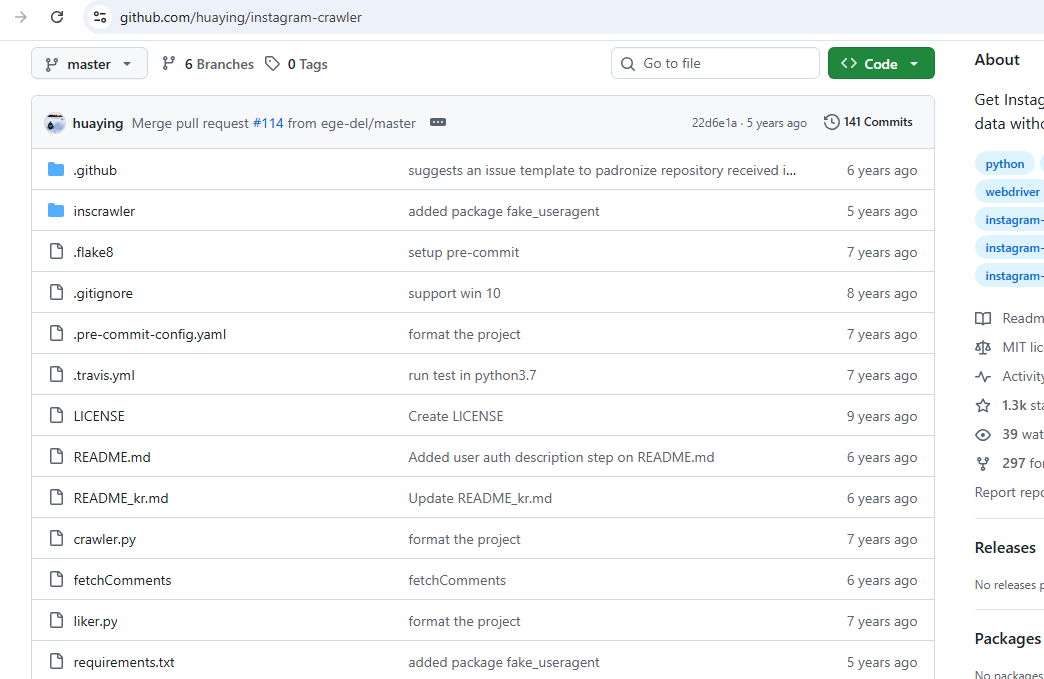Click the file icon beside README_kr.md
The image size is (1044, 679).
pos(57,497)
